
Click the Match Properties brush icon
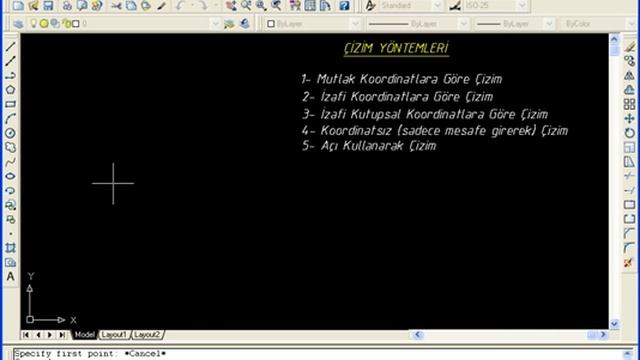[162, 5]
